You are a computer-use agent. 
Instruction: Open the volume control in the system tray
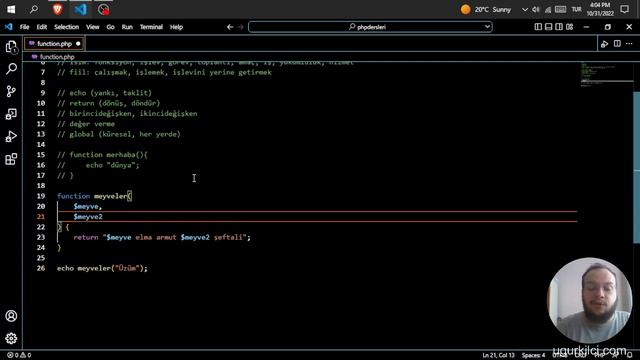coord(536,9)
